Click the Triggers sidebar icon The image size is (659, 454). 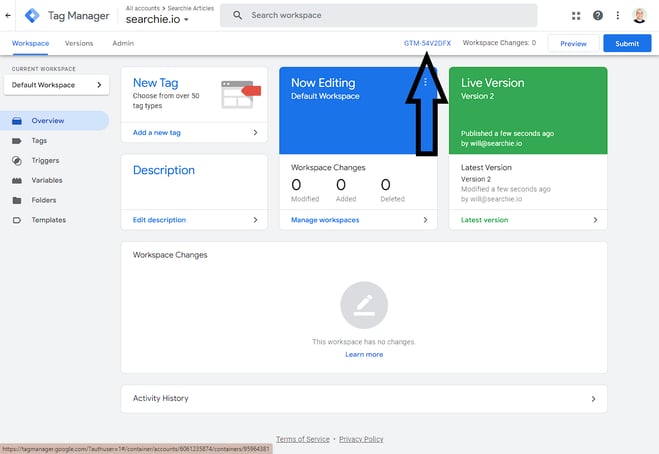[x=17, y=161]
